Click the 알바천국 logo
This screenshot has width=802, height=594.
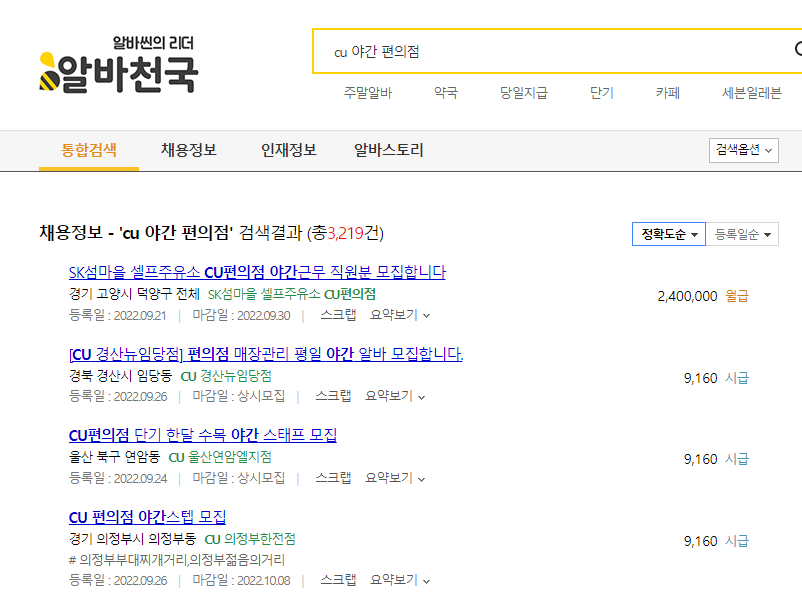pyautogui.click(x=119, y=65)
